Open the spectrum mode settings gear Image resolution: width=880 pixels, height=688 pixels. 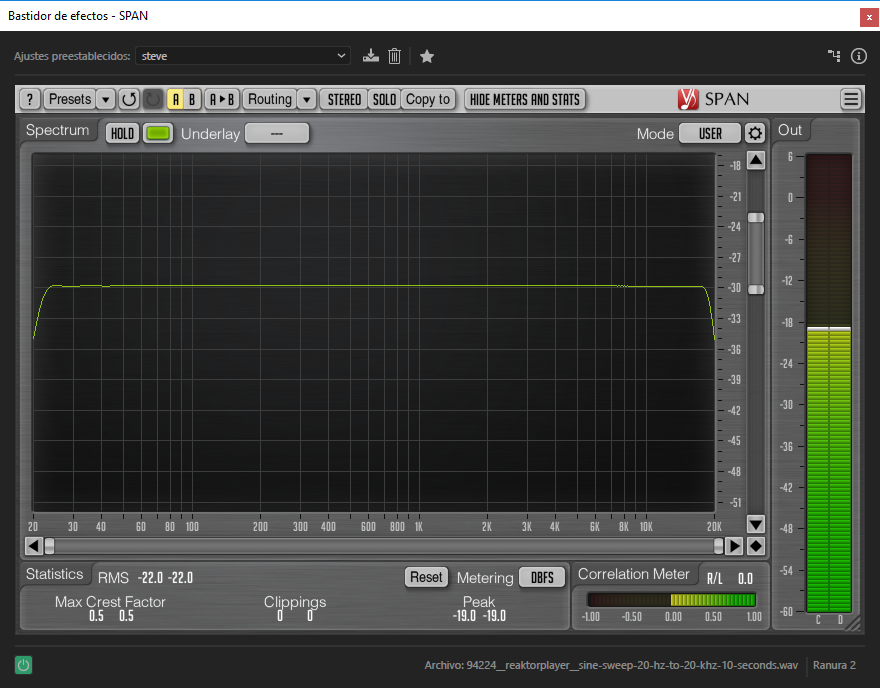[x=755, y=133]
